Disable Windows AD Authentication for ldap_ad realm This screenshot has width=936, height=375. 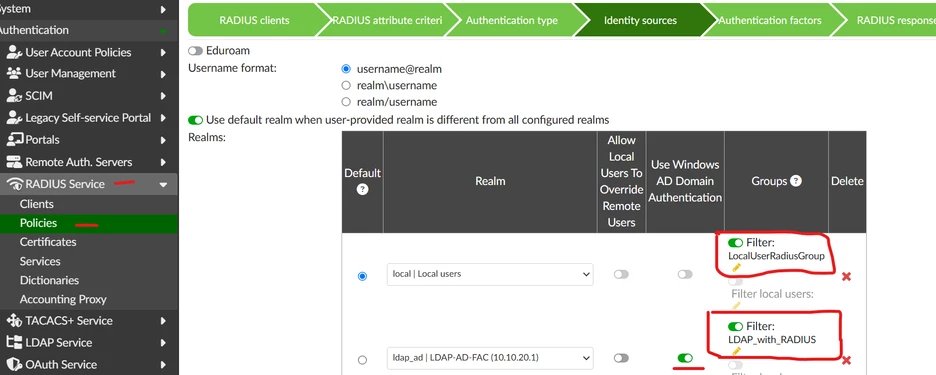click(685, 358)
